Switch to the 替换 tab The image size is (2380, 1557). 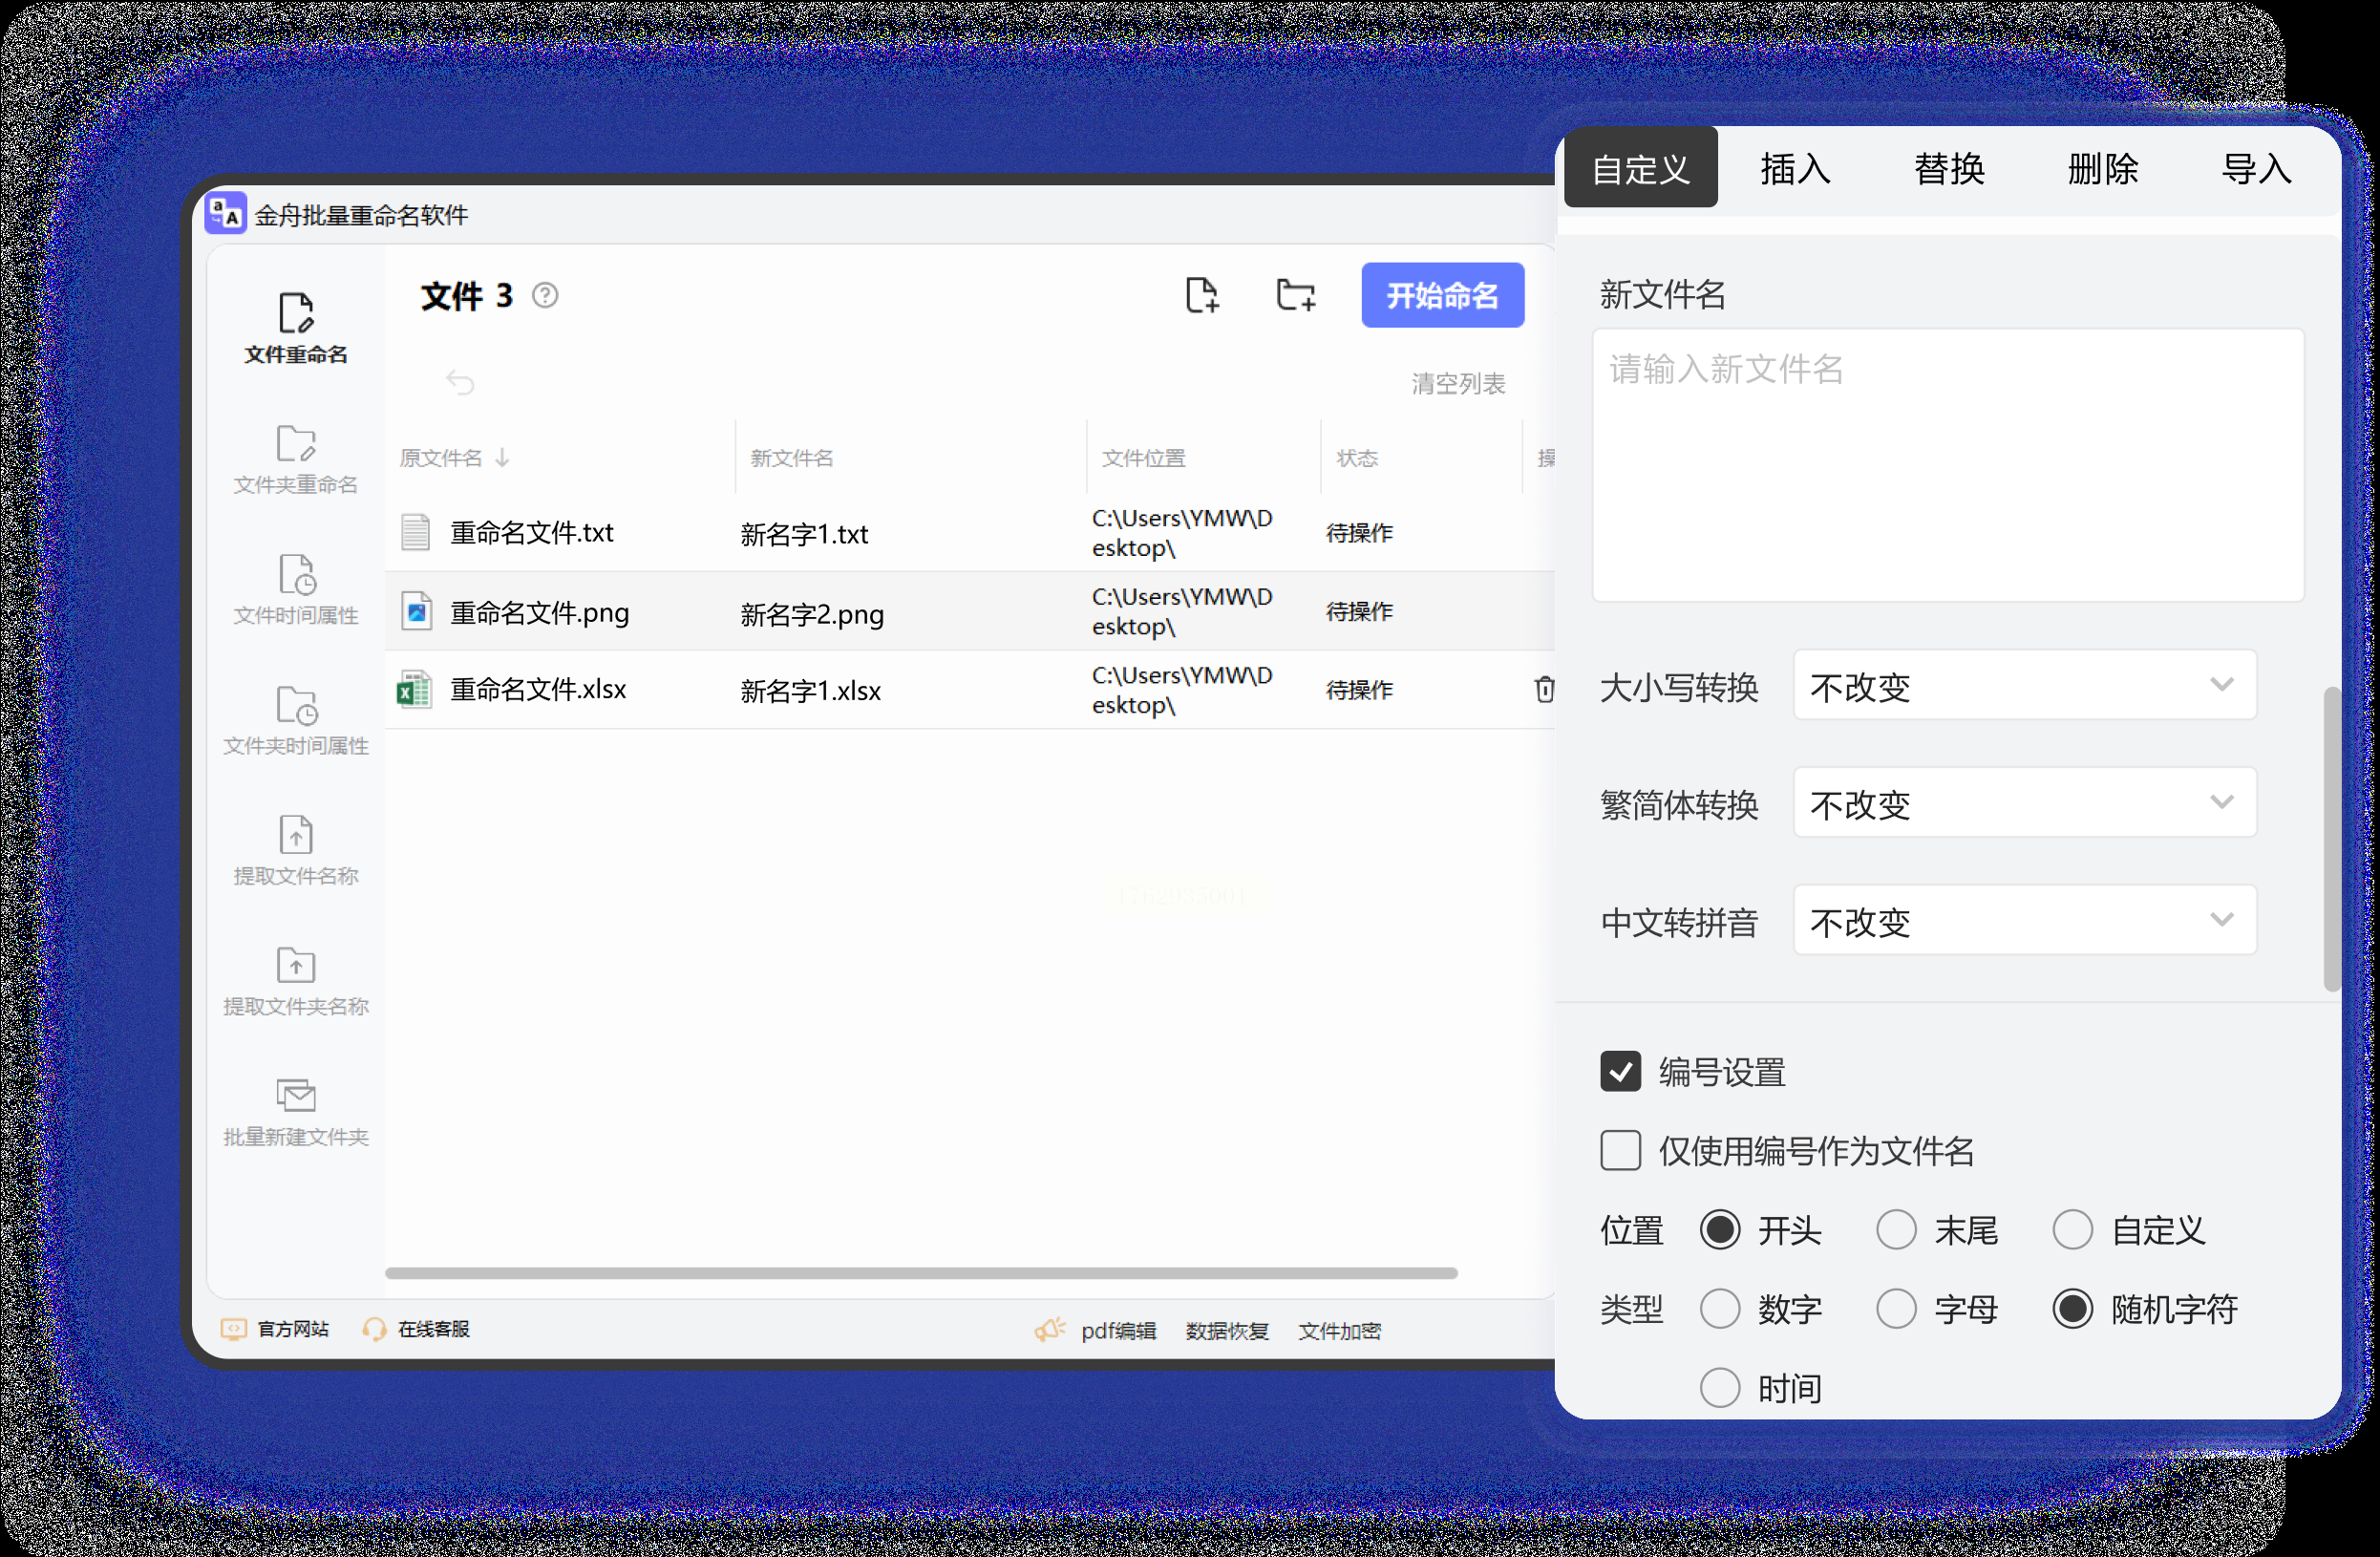point(1949,169)
